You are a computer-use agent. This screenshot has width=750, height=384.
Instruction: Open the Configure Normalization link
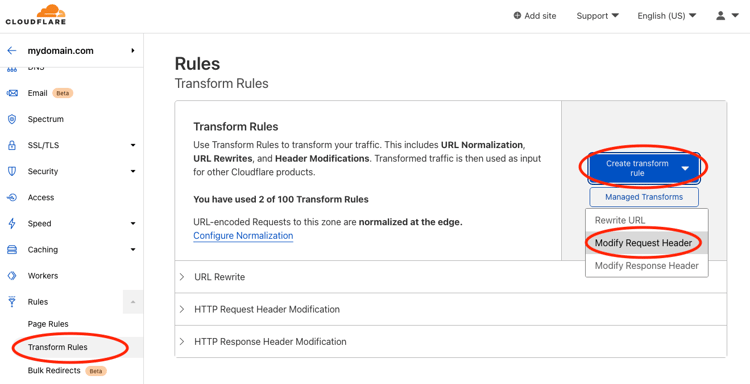tap(243, 236)
